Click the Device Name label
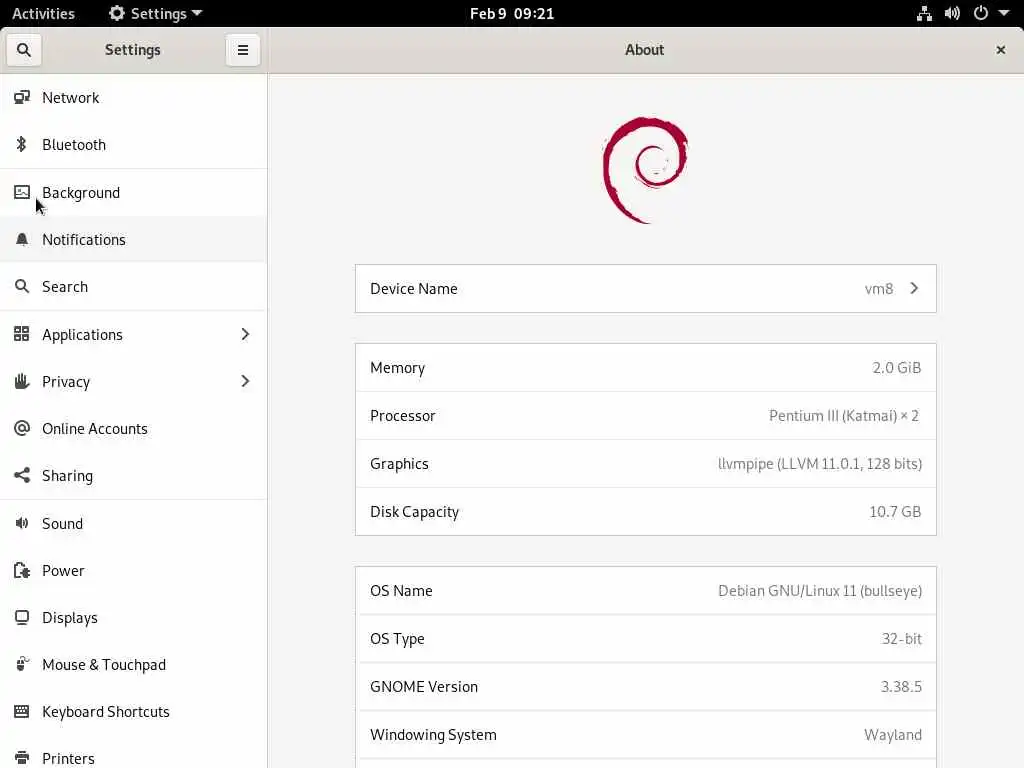Viewport: 1024px width, 768px height. (x=413, y=289)
